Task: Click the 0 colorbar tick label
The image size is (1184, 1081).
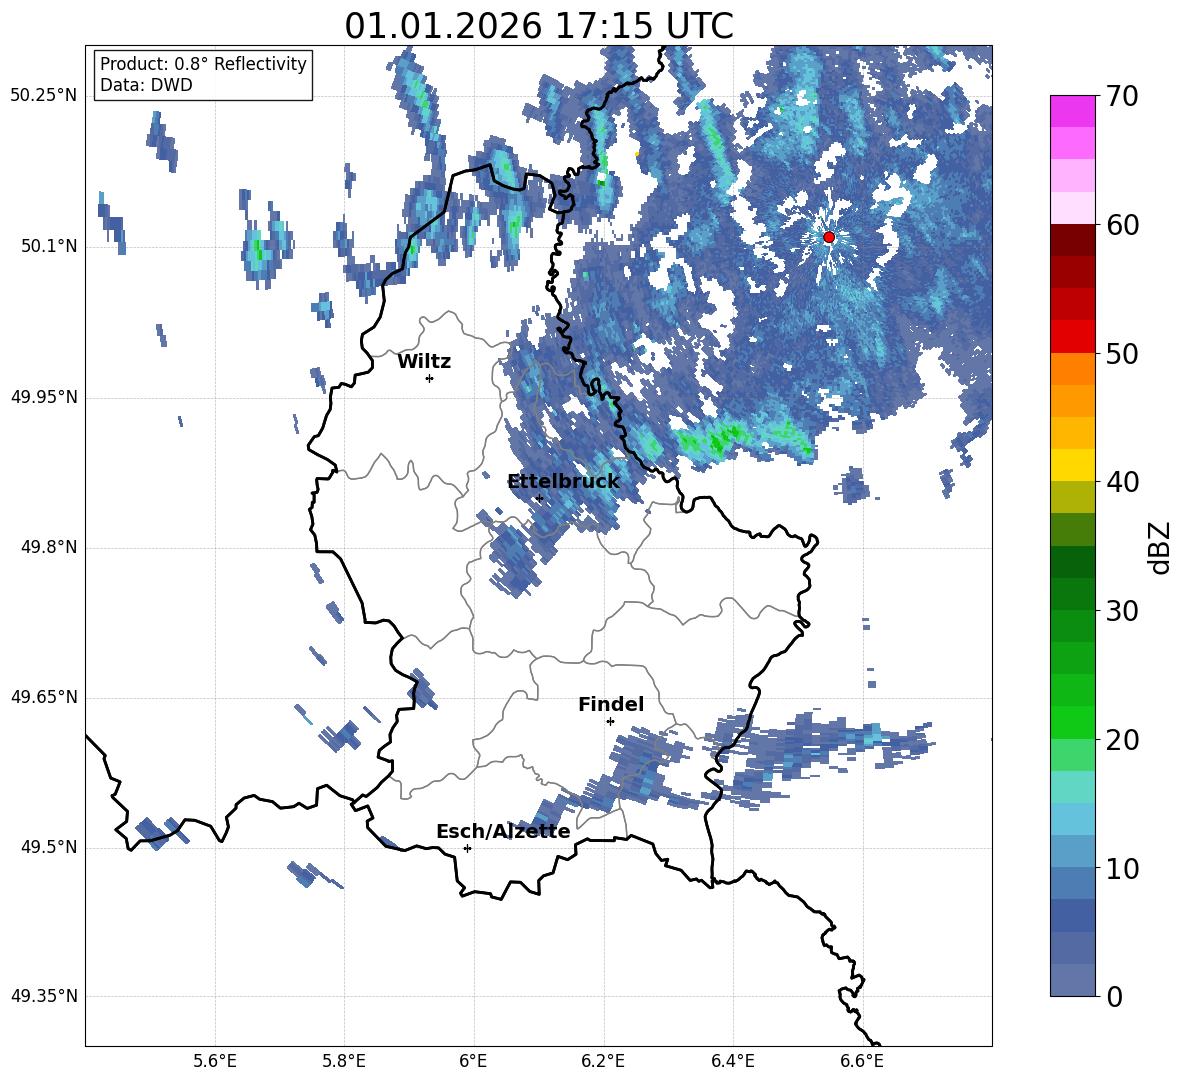Action: (x=1114, y=996)
